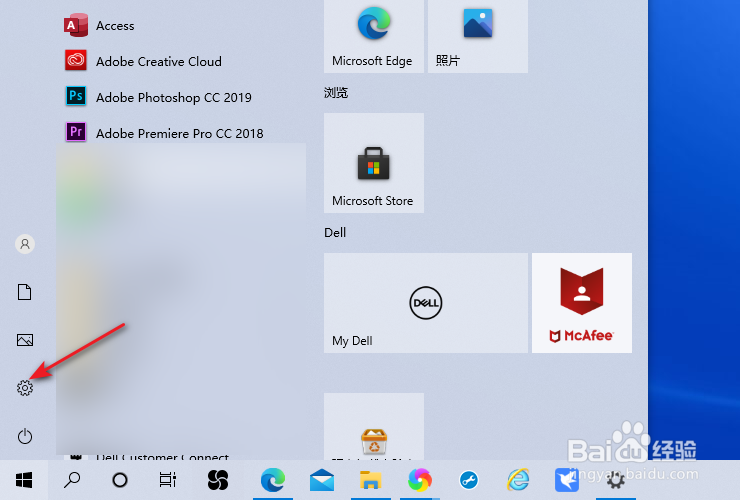Screen dimensions: 740x500
Task: Open the Microsoft Store tile
Action: [x=374, y=163]
